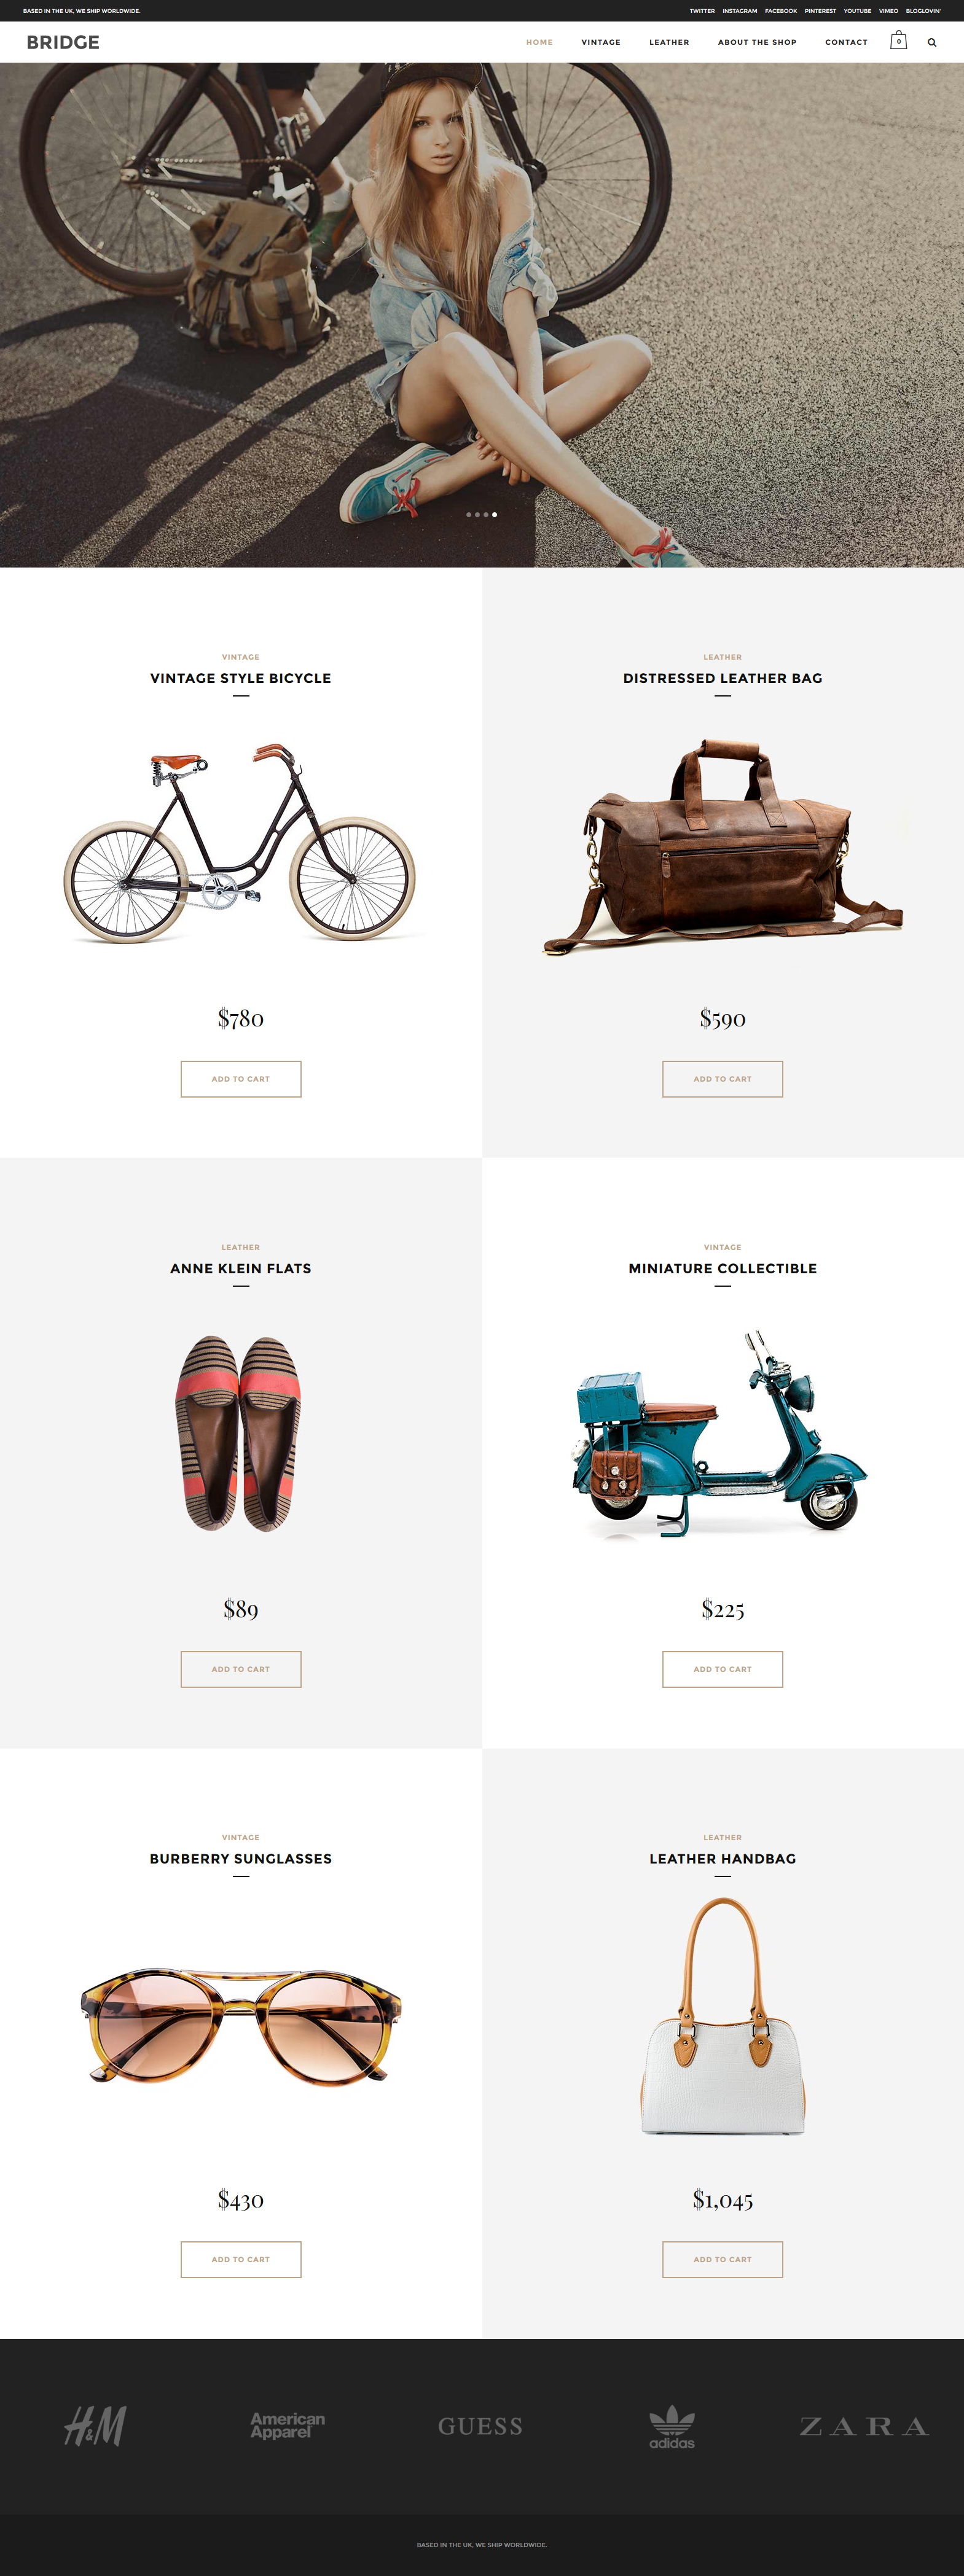964x2576 pixels.
Task: Click the Miniature Collectible scooter image
Action: pyautogui.click(x=720, y=1433)
